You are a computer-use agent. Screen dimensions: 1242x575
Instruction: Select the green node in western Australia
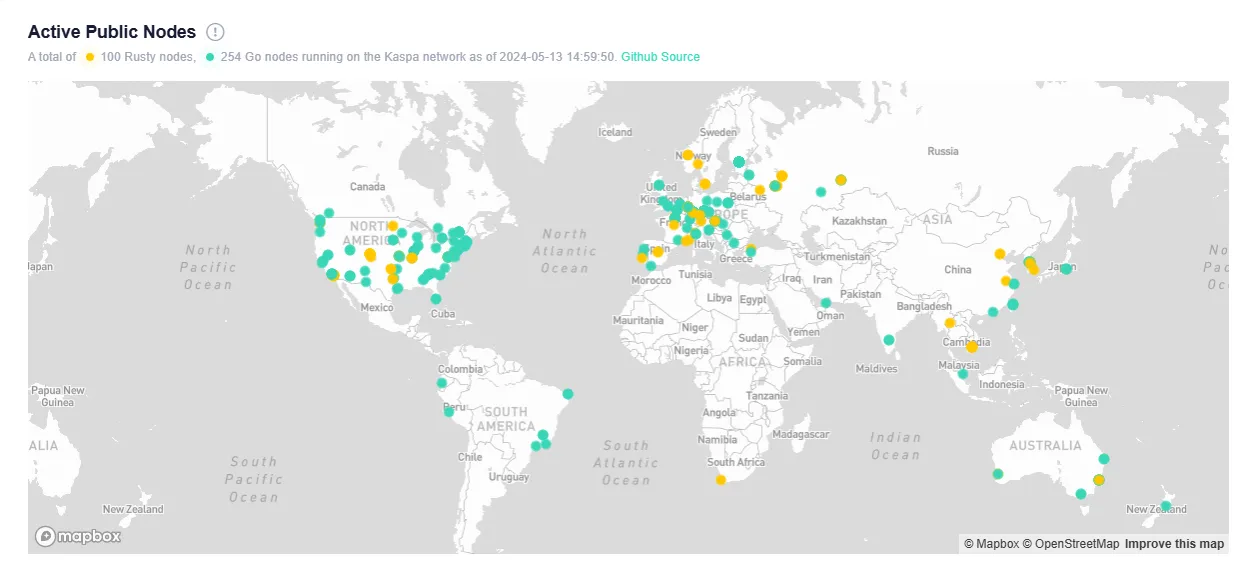997,474
